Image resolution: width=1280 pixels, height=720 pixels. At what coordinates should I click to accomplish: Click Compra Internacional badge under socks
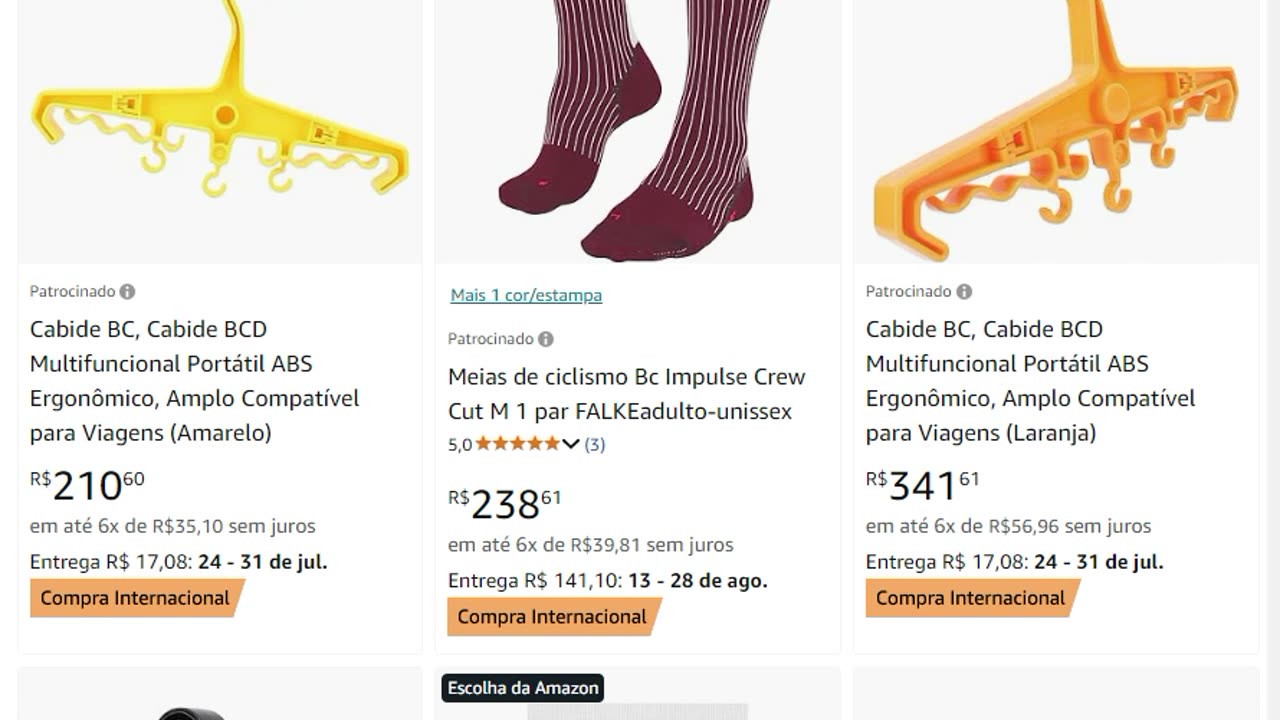(552, 617)
